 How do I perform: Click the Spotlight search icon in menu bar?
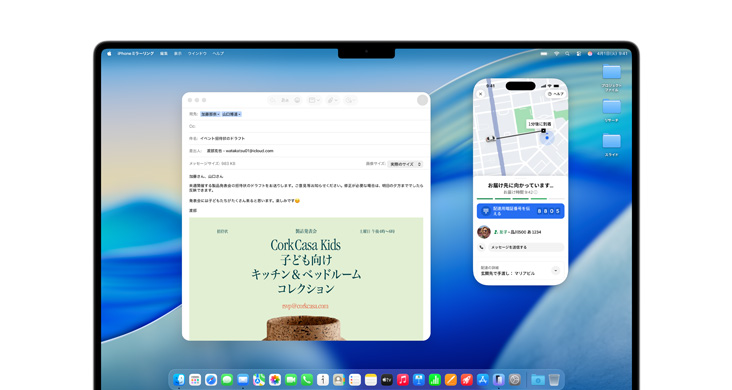568,54
